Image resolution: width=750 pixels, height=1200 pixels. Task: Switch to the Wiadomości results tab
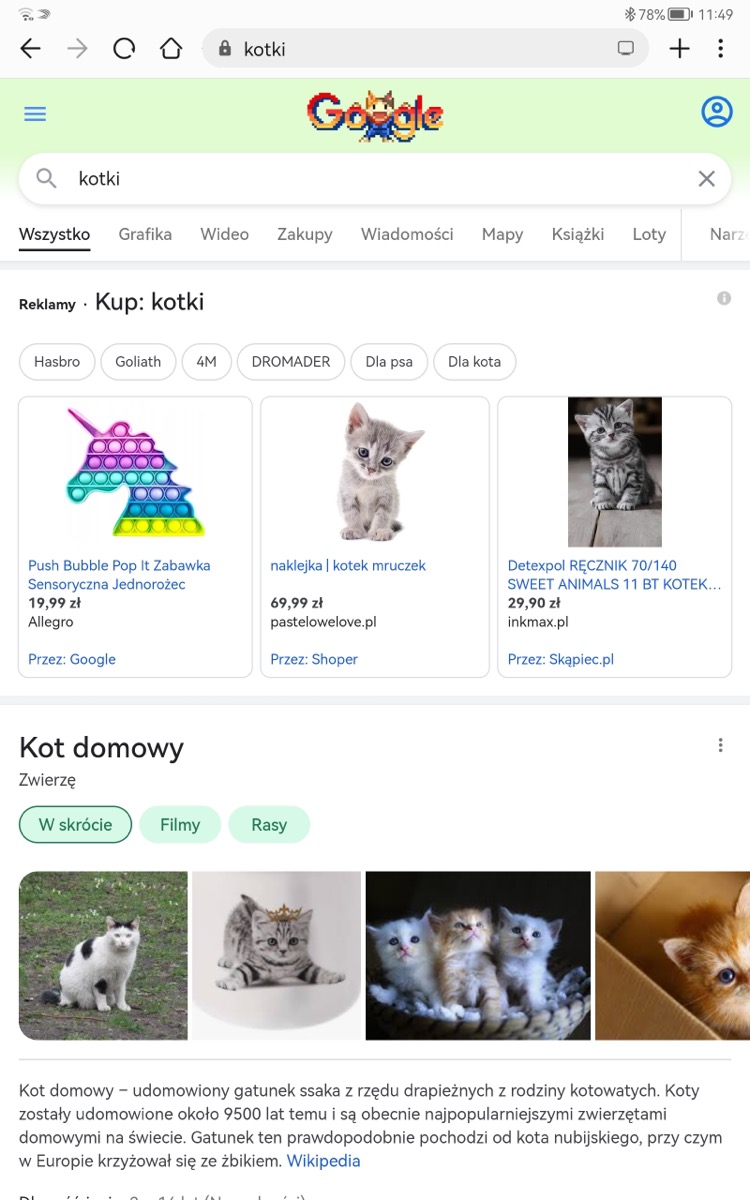[407, 234]
